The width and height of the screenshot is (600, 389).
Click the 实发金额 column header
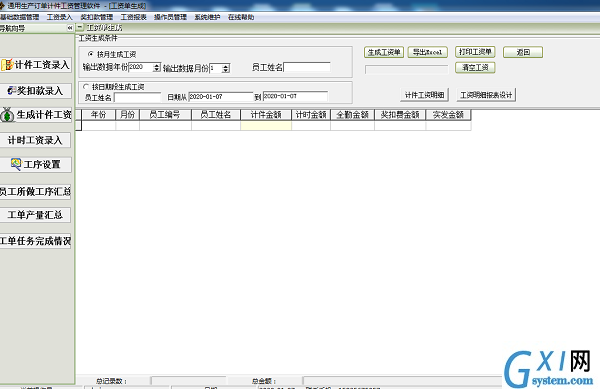(x=448, y=115)
